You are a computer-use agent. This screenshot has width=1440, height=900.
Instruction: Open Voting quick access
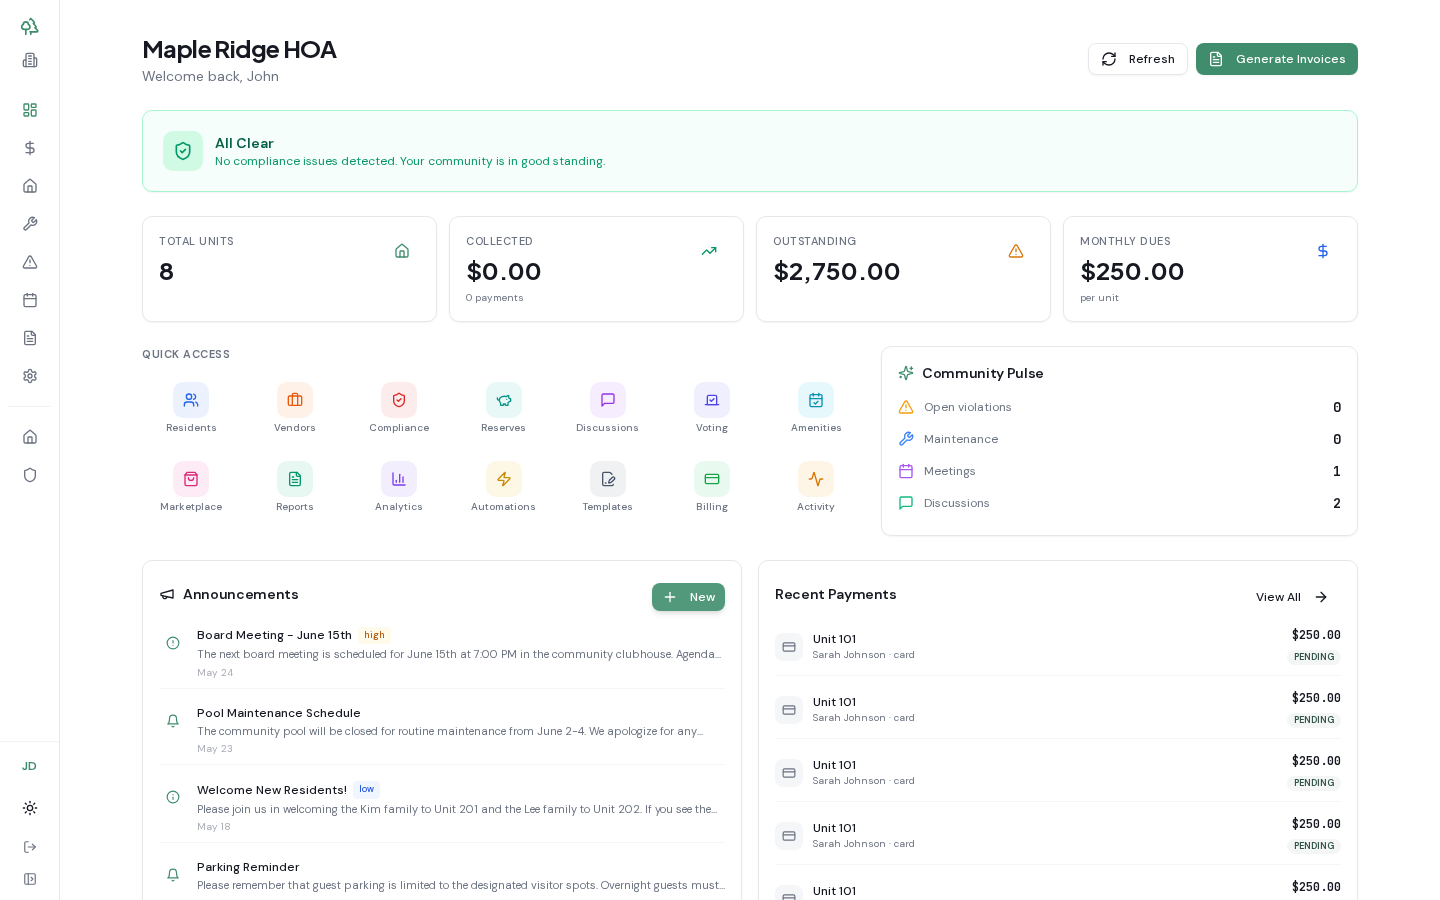[711, 408]
